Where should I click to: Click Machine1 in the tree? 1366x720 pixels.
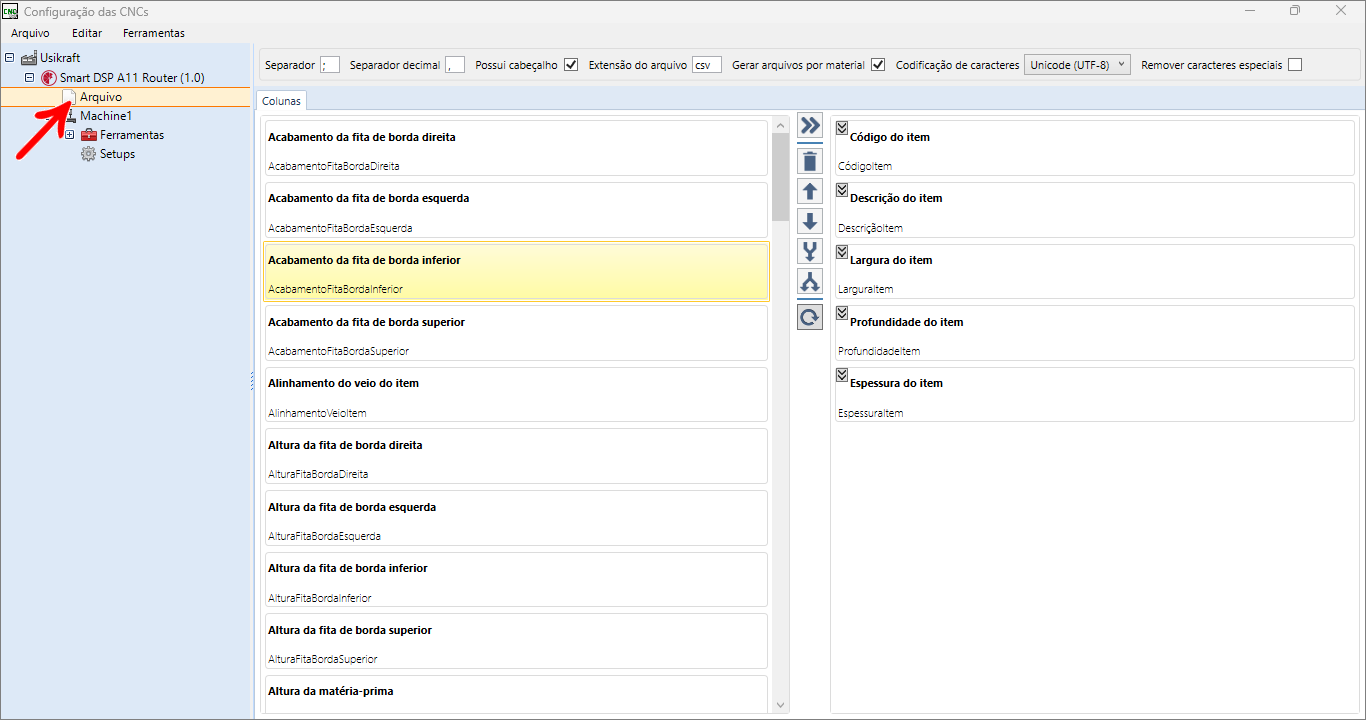point(105,116)
